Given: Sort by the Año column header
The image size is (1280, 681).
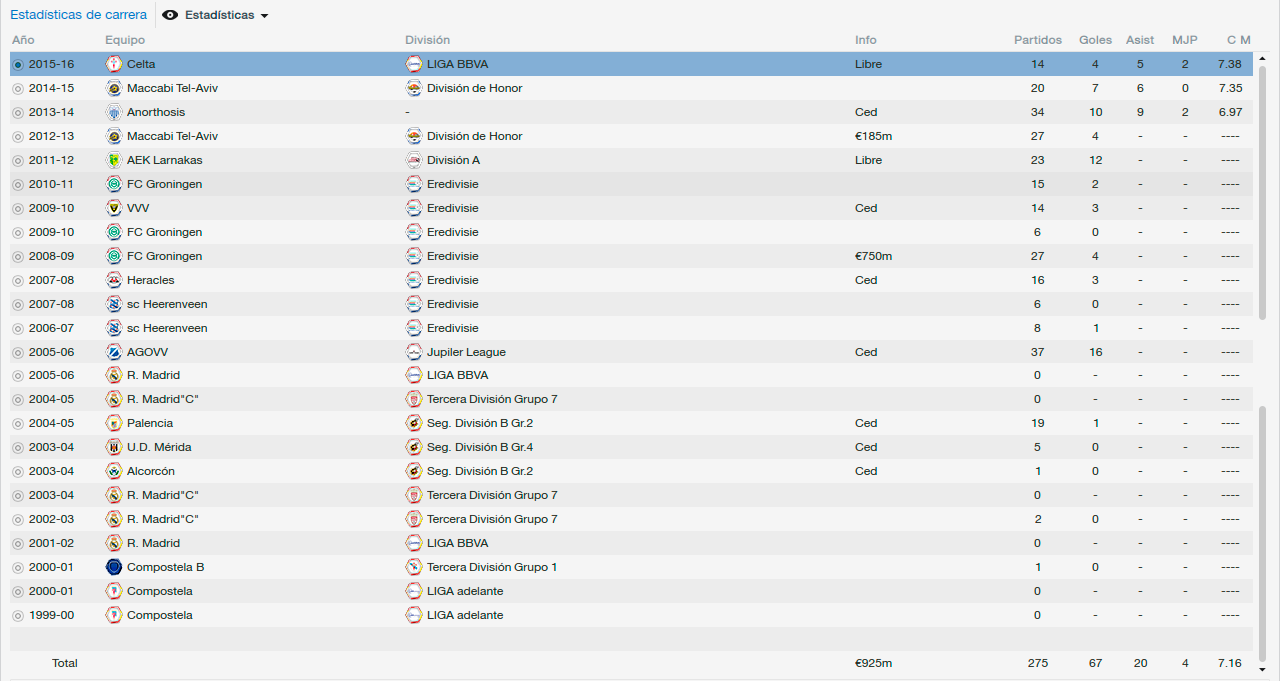Looking at the screenshot, I should [x=23, y=40].
